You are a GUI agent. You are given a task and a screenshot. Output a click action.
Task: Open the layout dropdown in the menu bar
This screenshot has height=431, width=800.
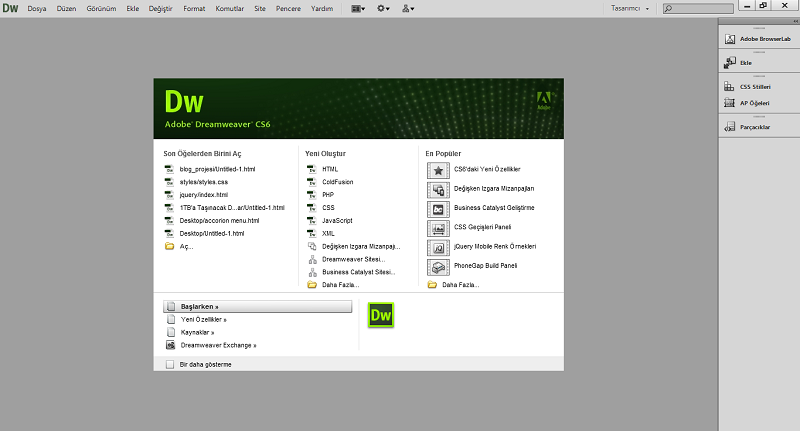[x=358, y=9]
